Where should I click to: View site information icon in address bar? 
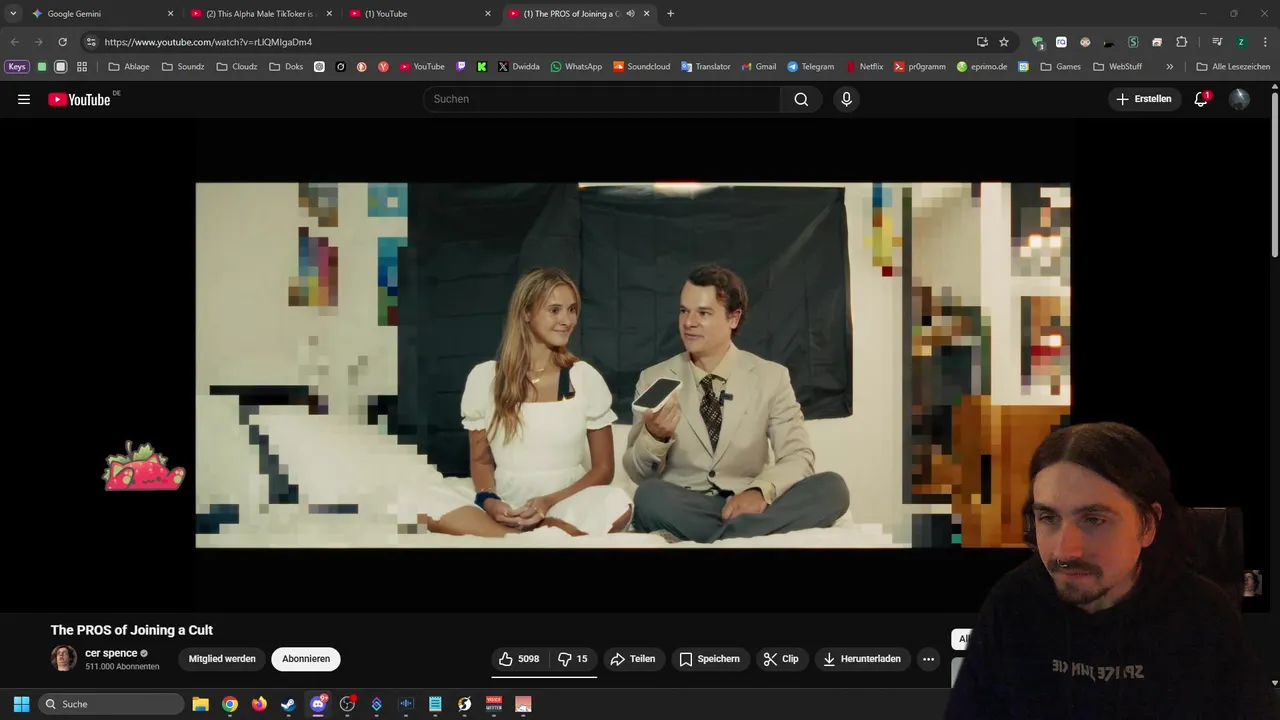point(91,42)
